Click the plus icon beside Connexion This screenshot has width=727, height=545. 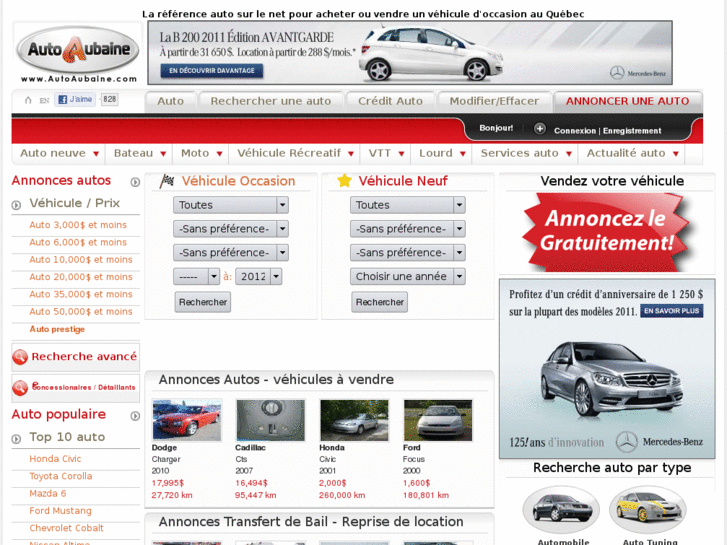539,128
